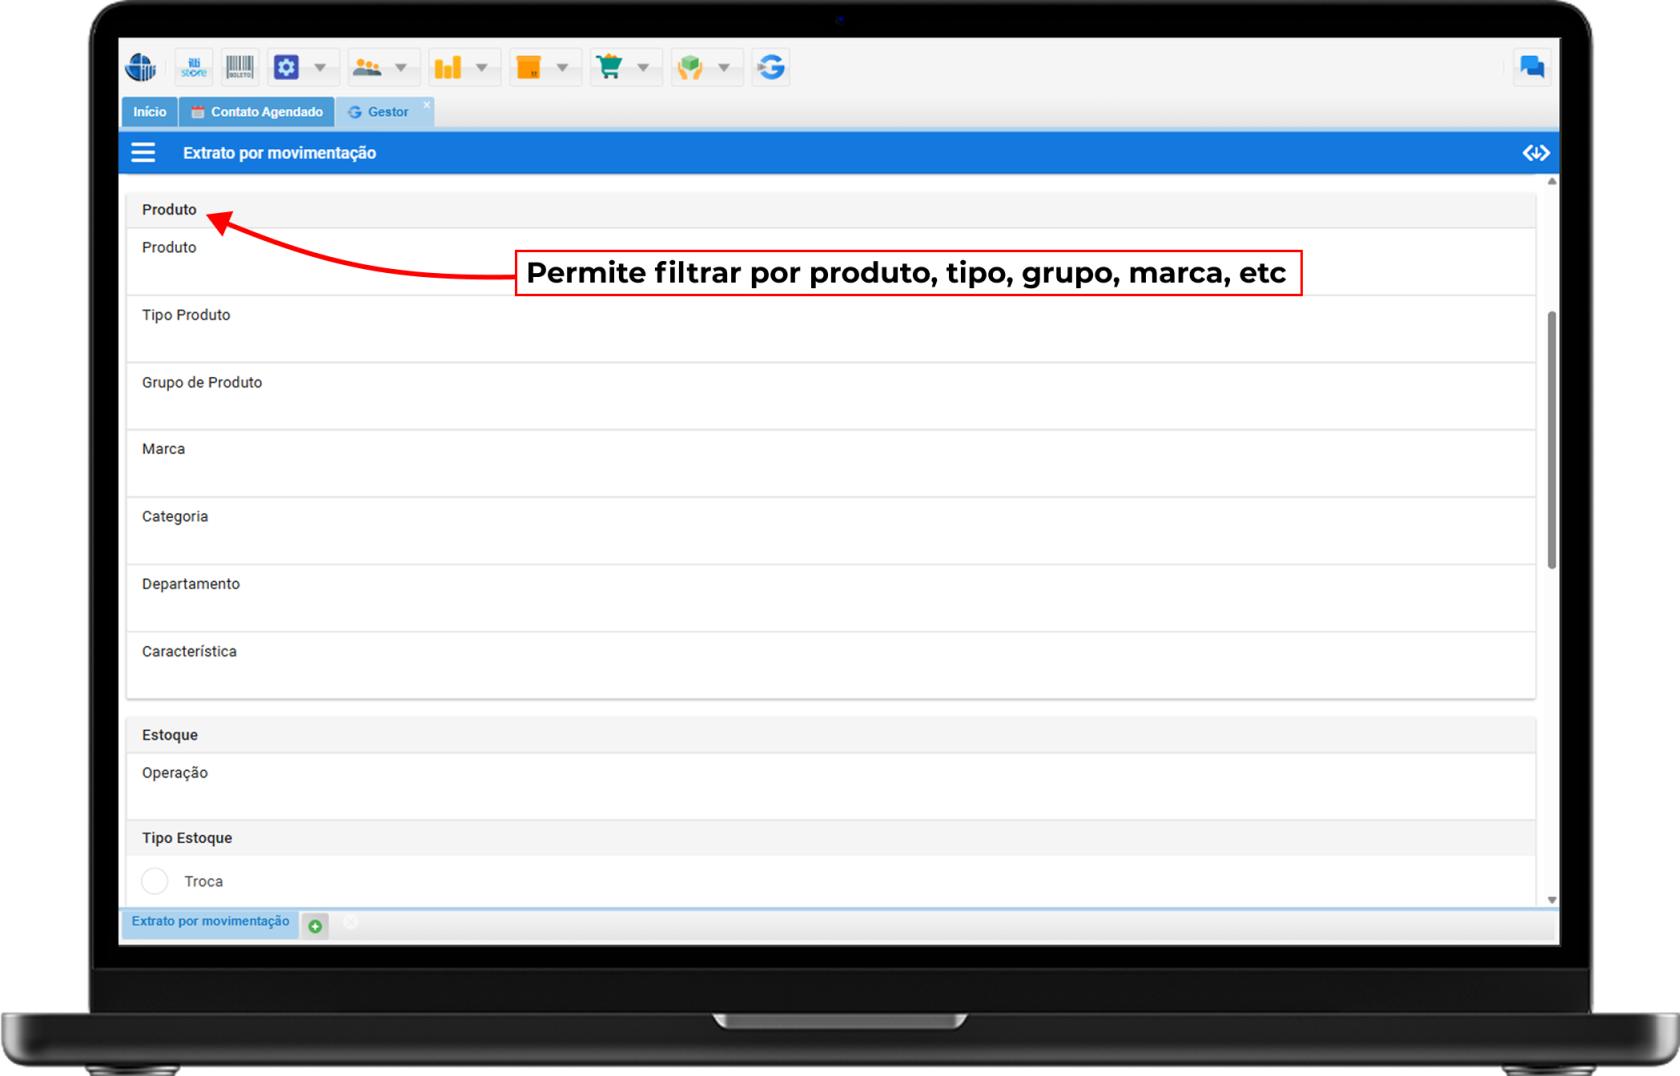Open the illi store icon
1680x1076 pixels.
(193, 67)
